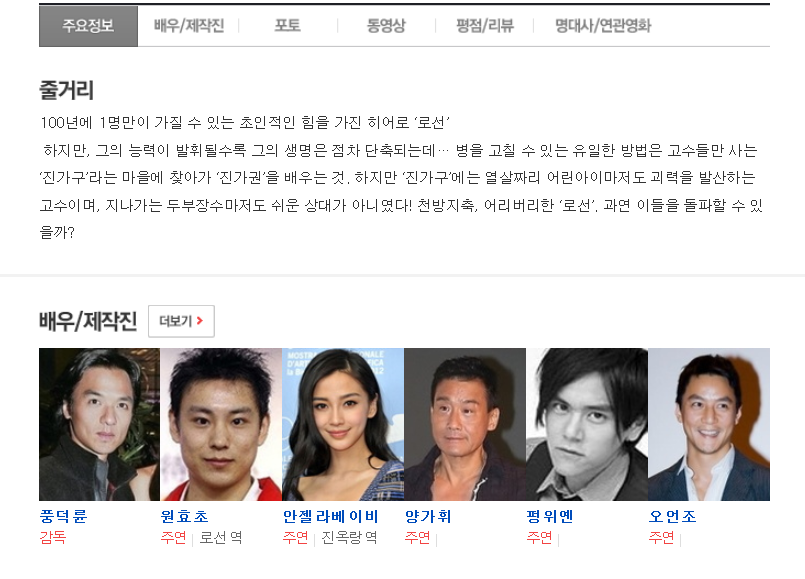The image size is (805, 579).
Task: Go to the 동영상 tab
Action: (386, 26)
